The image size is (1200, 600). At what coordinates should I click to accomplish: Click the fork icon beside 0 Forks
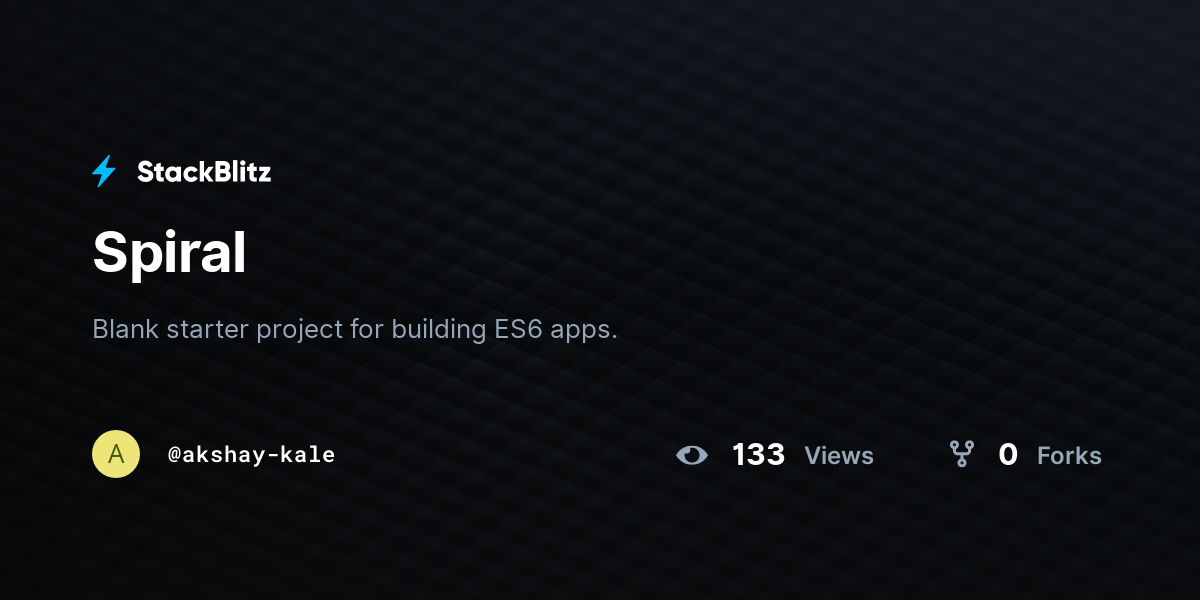962,455
